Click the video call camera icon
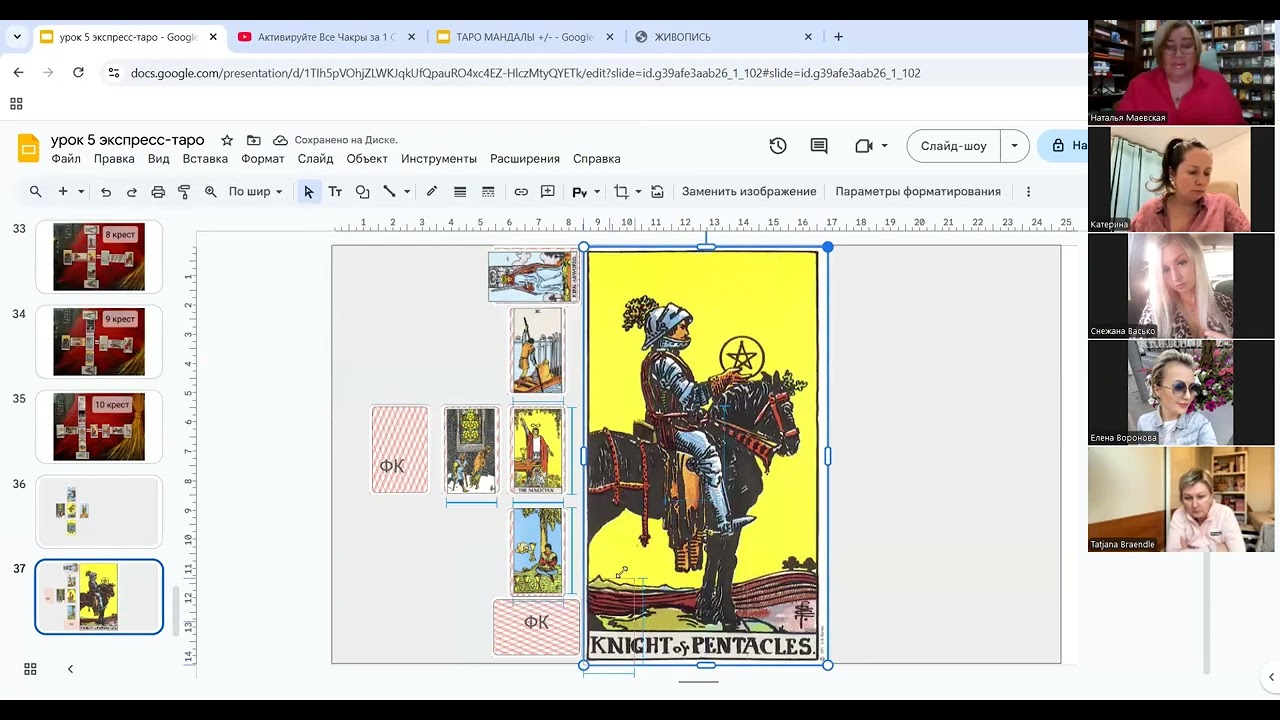This screenshot has height=720, width=1280. (x=864, y=146)
